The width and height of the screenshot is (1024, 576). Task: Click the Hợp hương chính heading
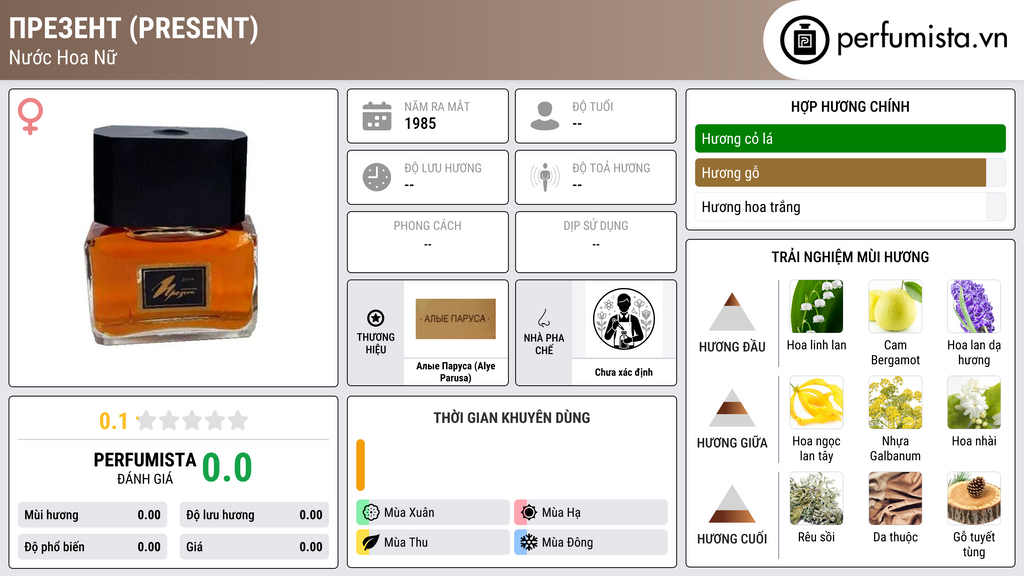(x=850, y=106)
